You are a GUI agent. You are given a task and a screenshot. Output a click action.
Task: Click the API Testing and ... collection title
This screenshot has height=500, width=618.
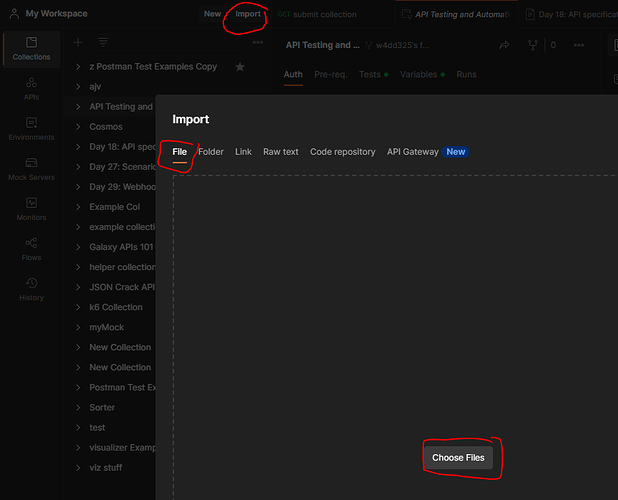322,45
